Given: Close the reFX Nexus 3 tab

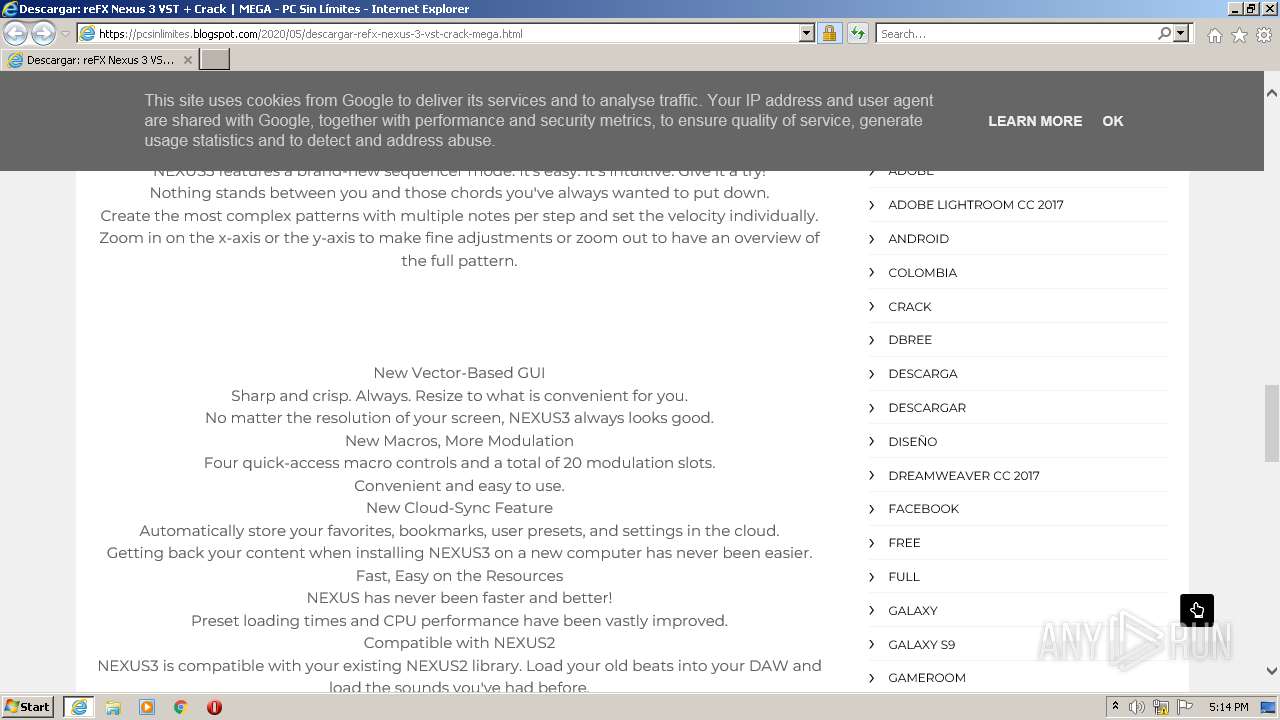Looking at the screenshot, I should tap(187, 60).
